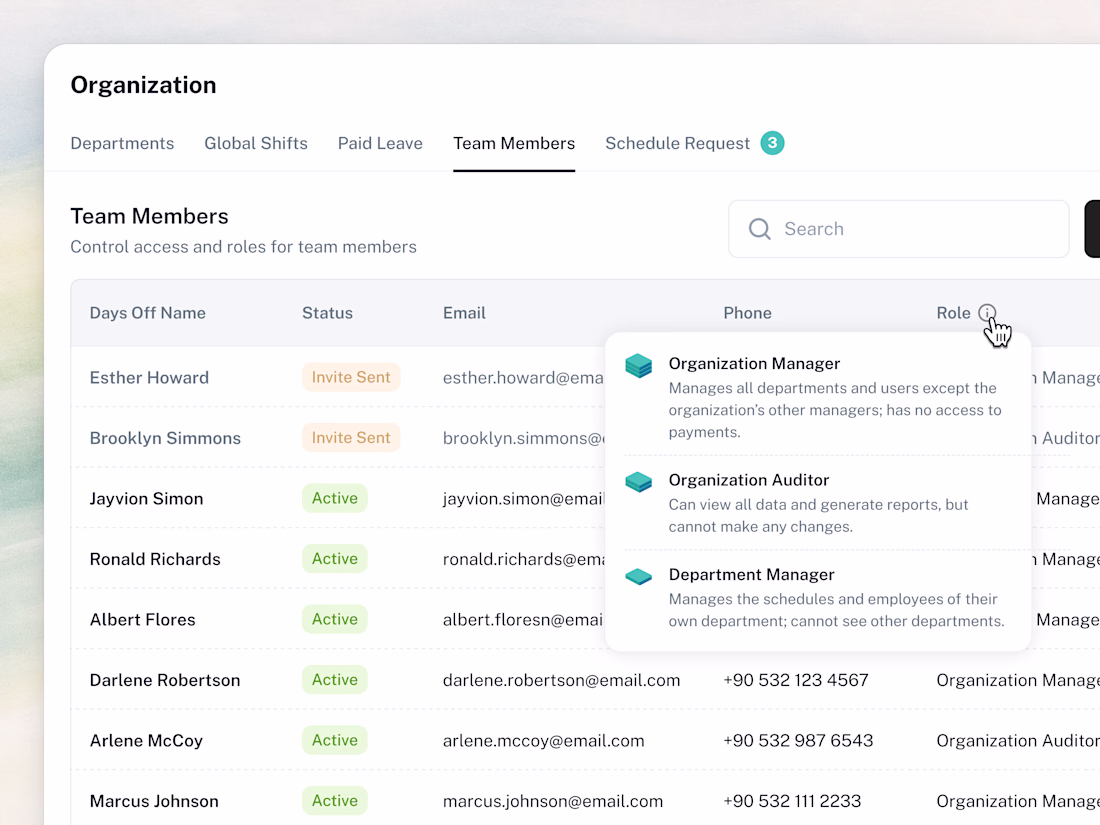
Task: Select Brooklyn Simmons in the table
Action: 166,438
